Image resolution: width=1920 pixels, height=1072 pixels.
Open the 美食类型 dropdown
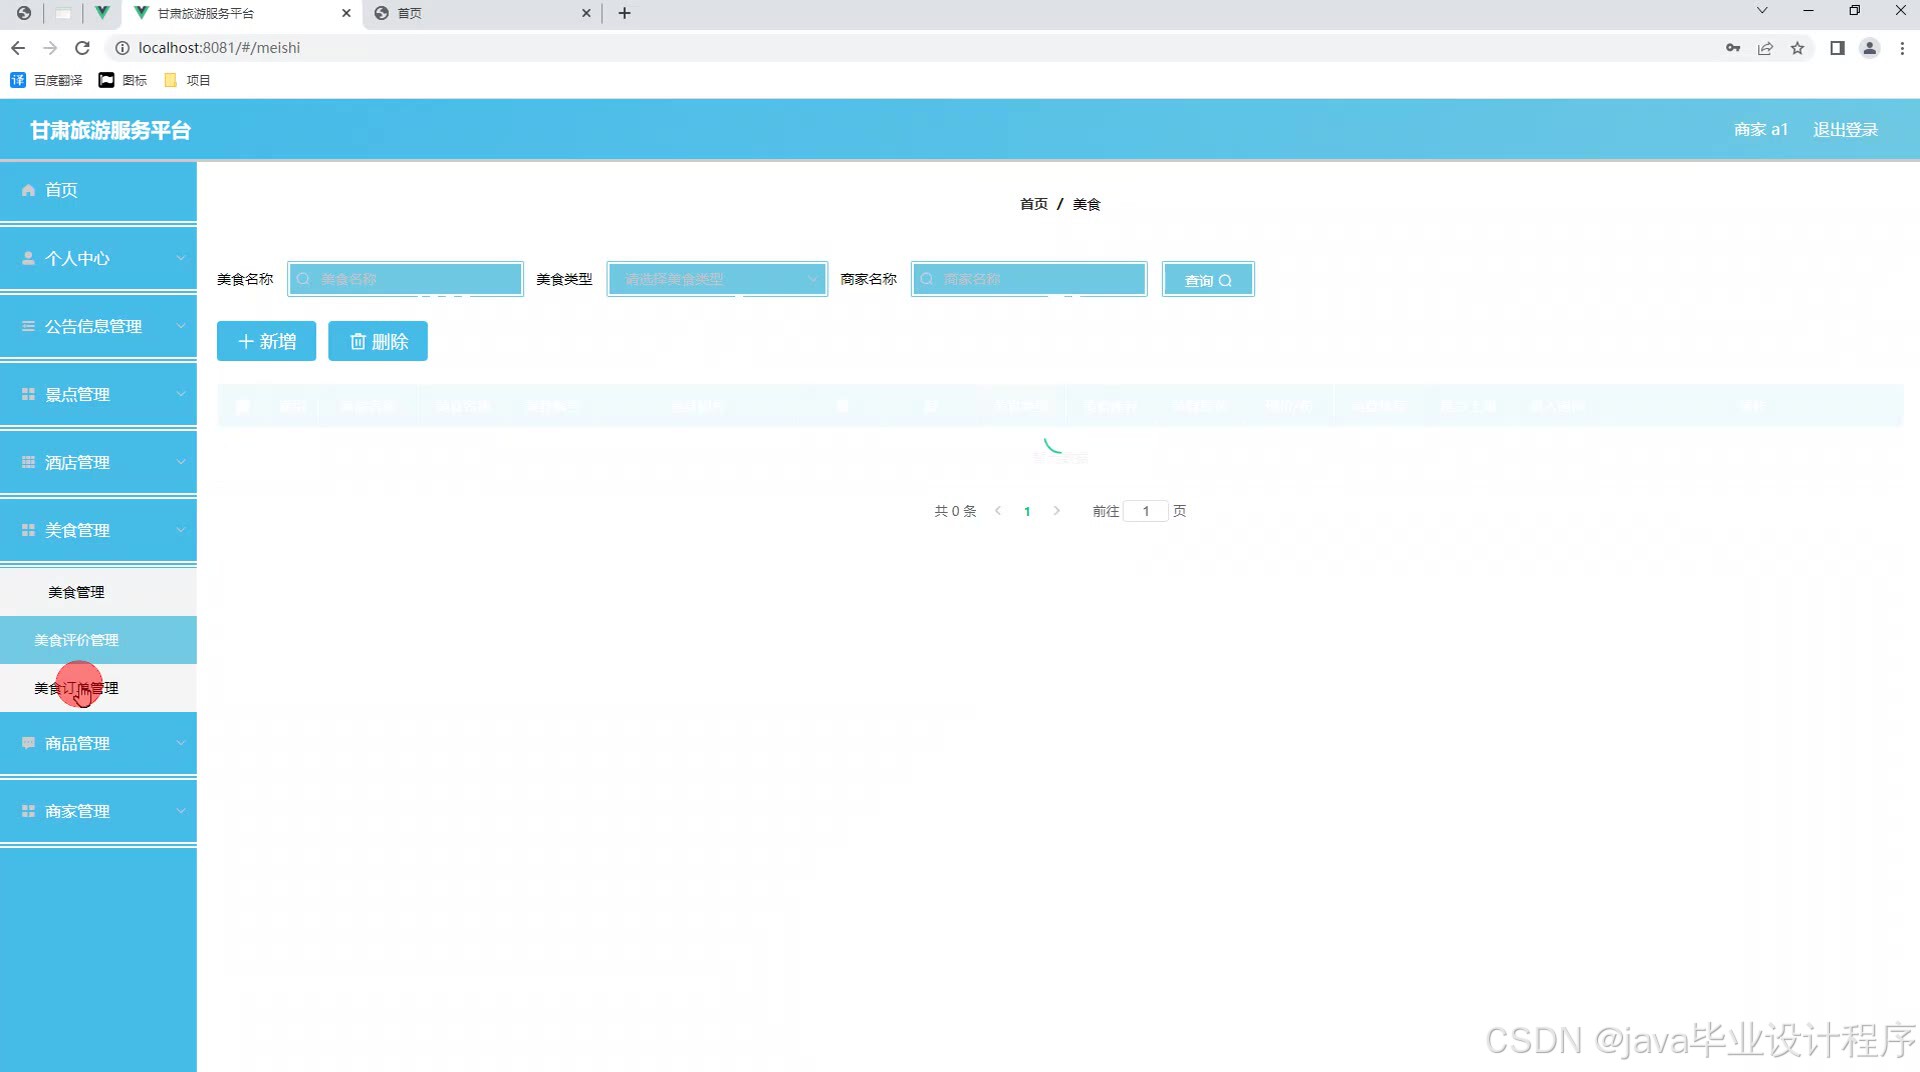pos(717,279)
